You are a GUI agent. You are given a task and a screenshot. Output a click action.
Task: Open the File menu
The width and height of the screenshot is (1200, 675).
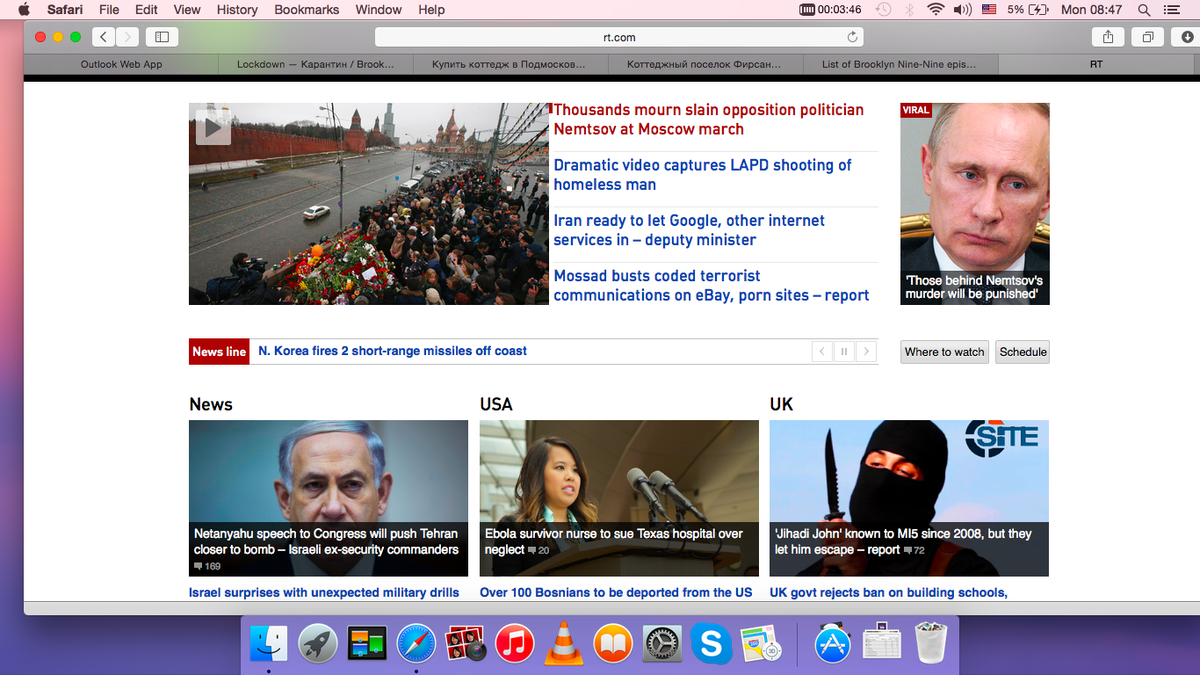pyautogui.click(x=109, y=10)
